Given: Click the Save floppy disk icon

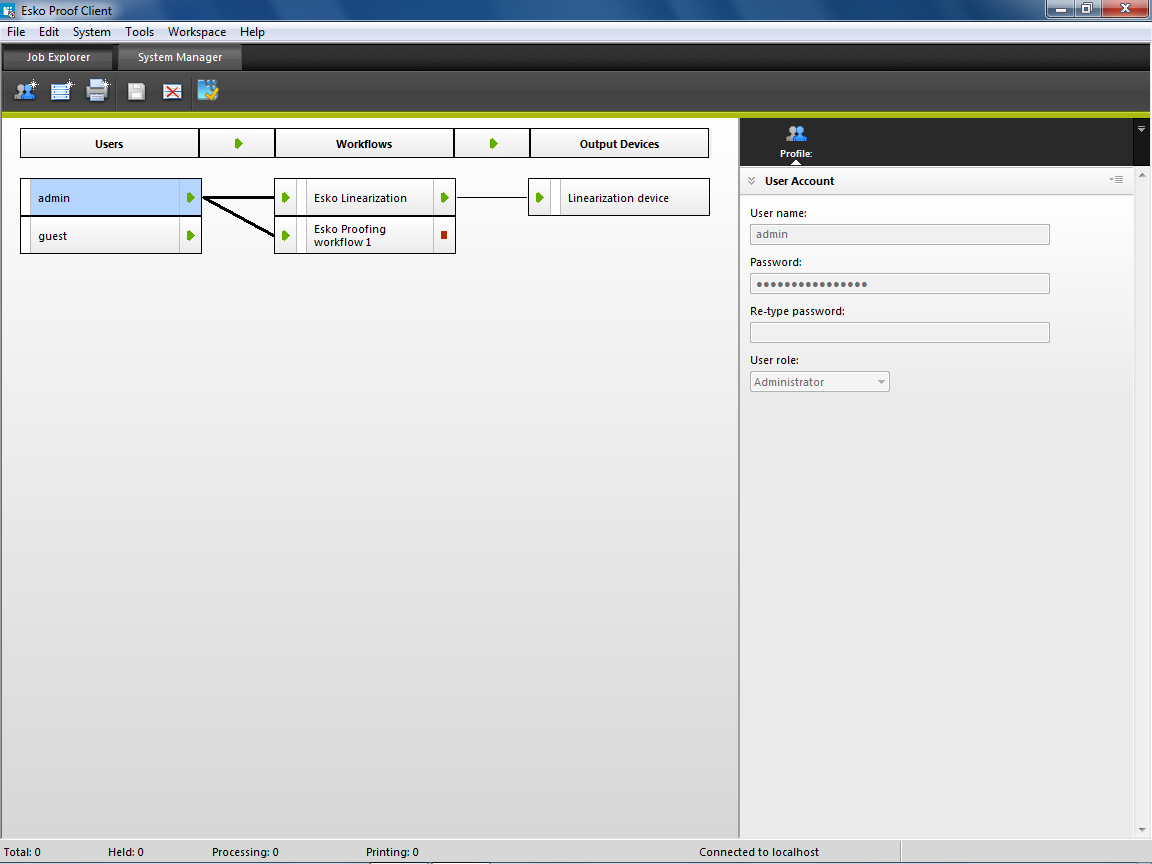Looking at the screenshot, I should 136,91.
